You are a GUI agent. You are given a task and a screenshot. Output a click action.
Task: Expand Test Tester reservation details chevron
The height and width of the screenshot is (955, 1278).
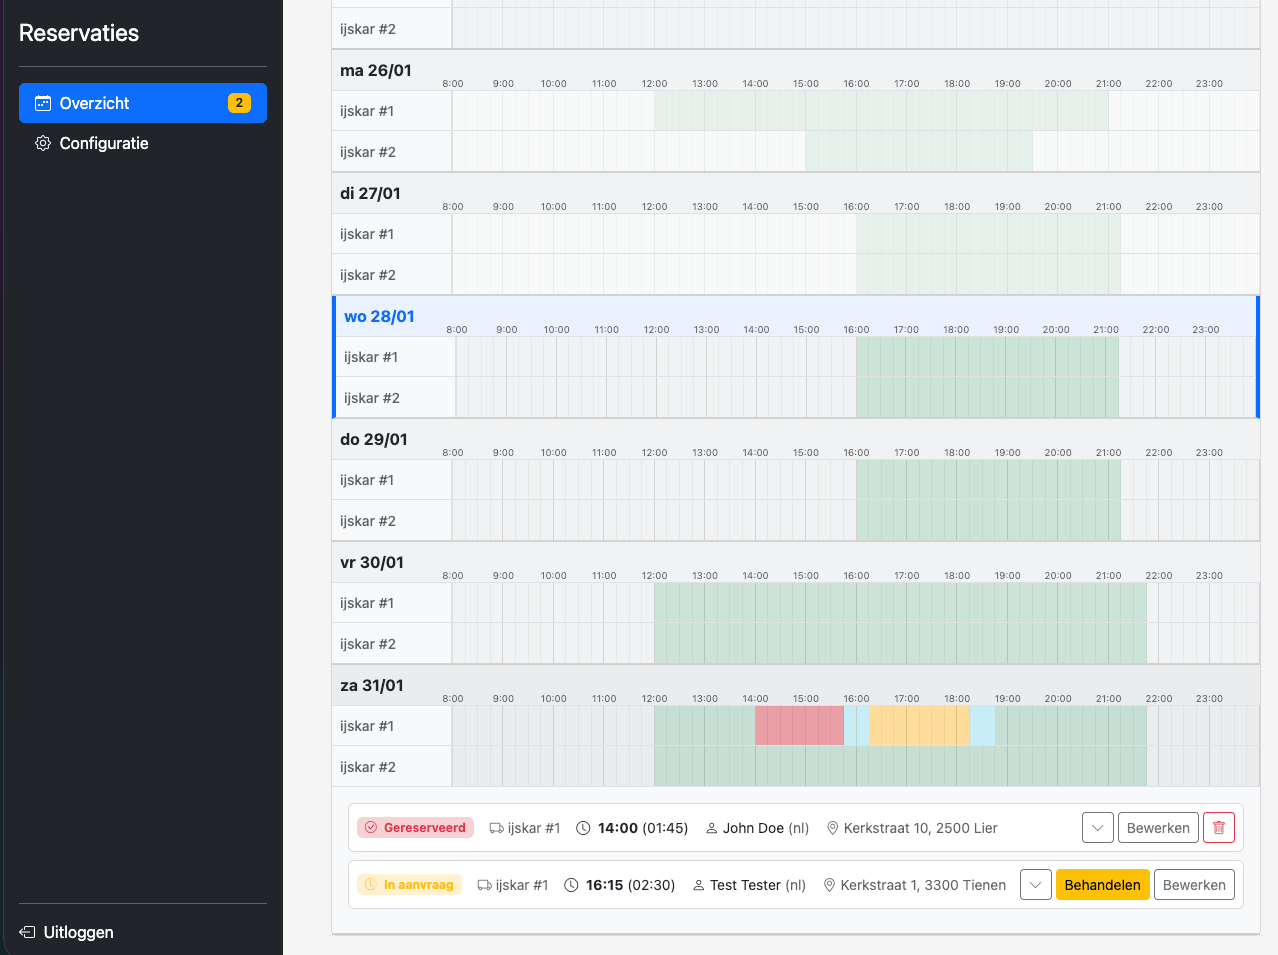(1036, 885)
